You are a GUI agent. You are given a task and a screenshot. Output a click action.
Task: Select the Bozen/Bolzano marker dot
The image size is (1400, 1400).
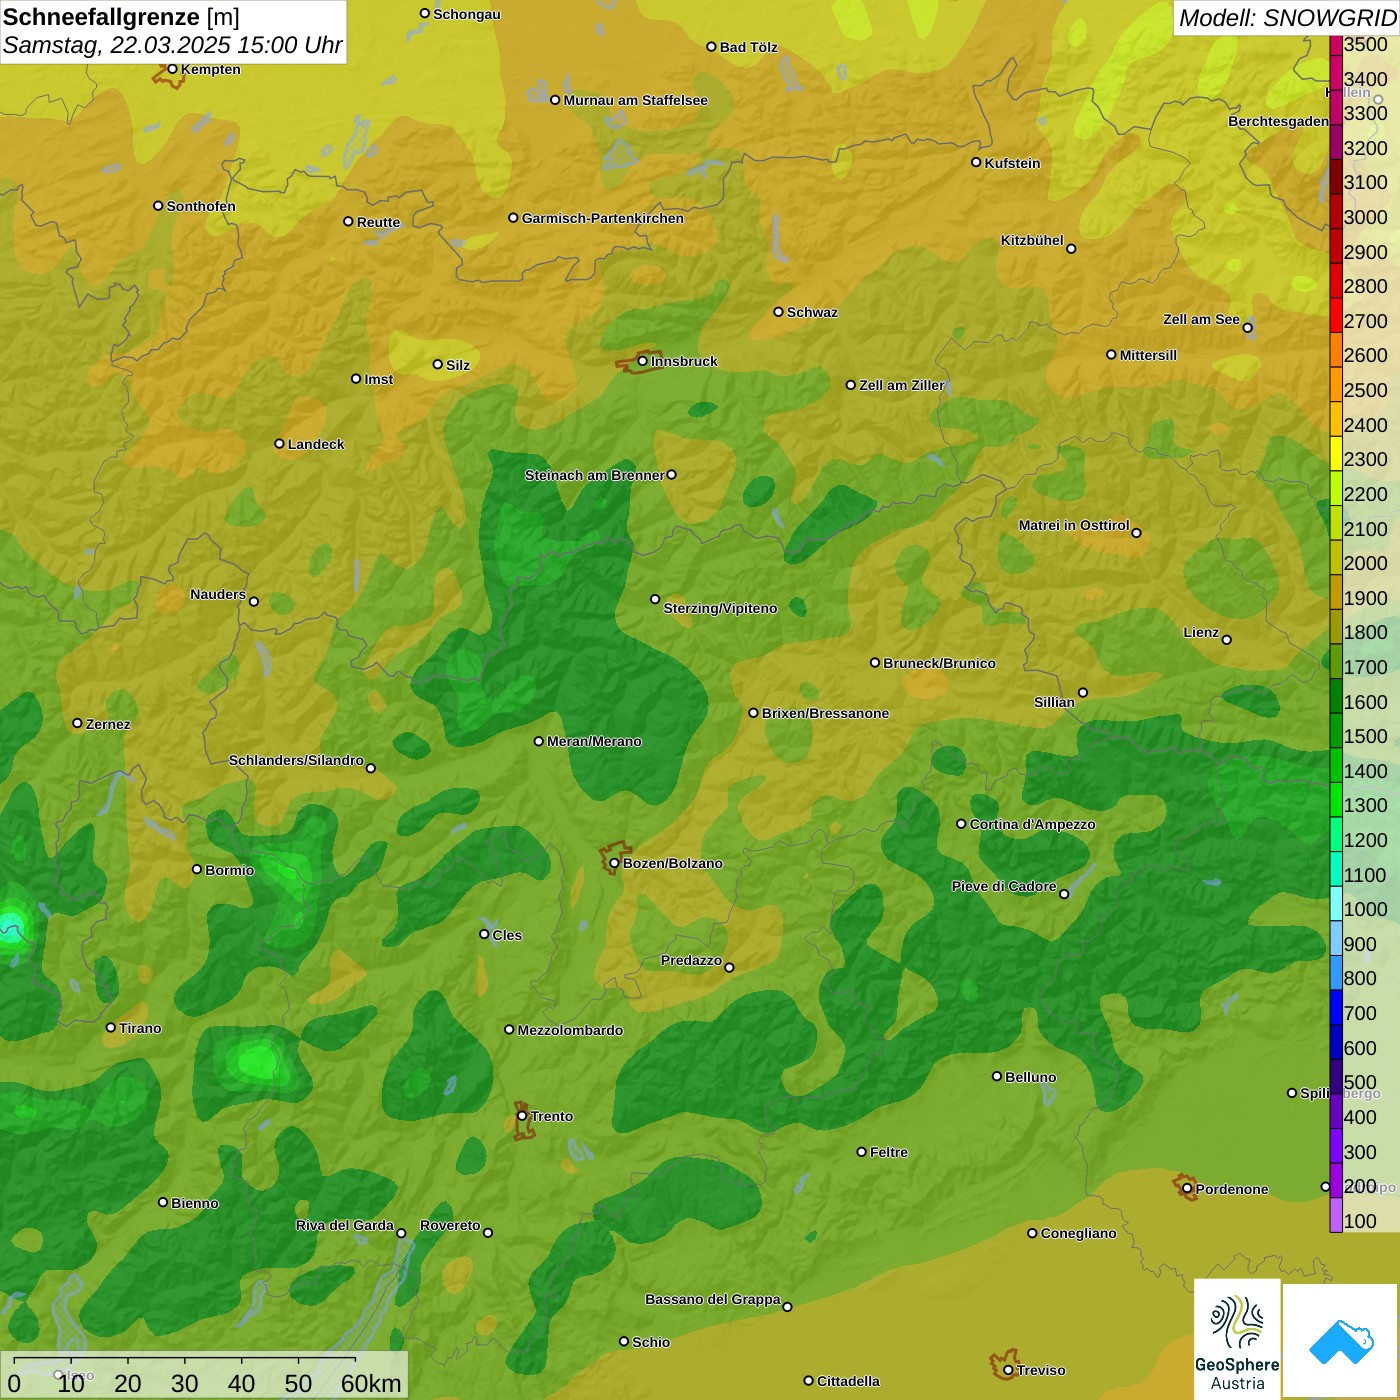coord(614,863)
